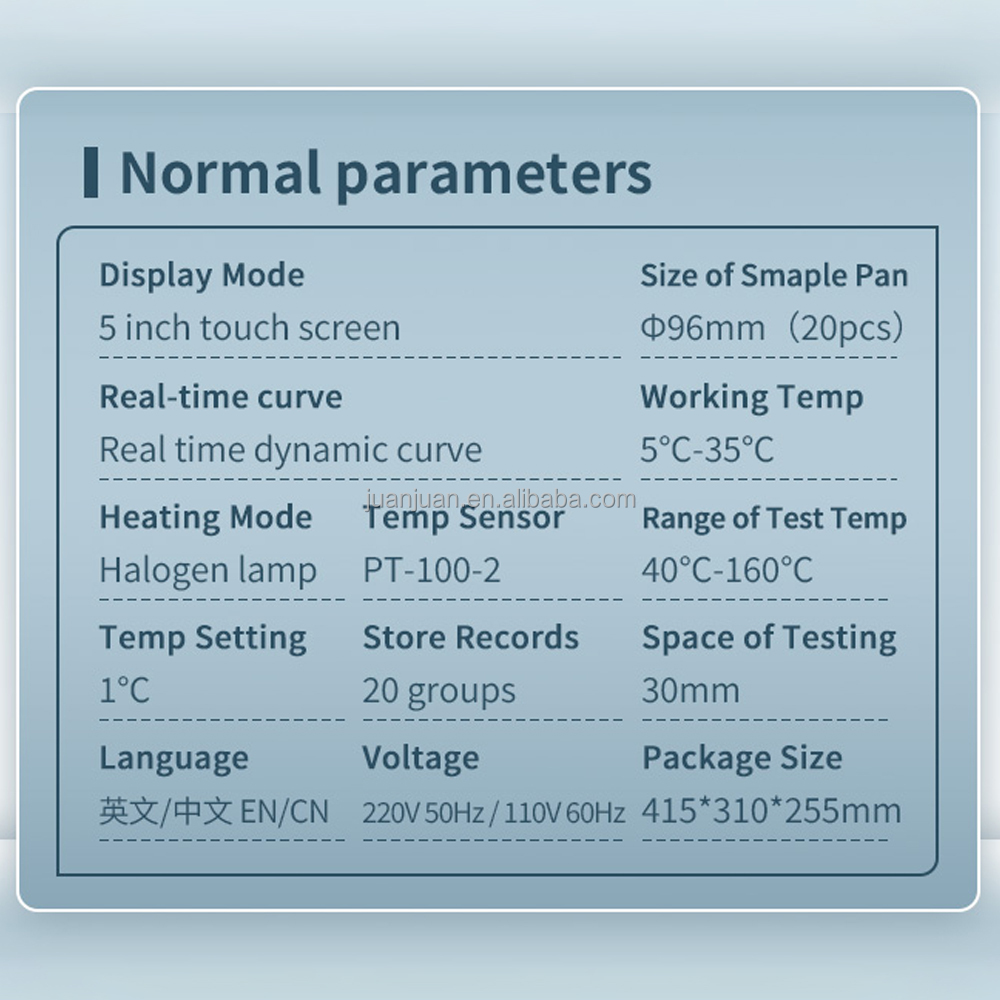Click the "Normal parameters" heading
The image size is (1000, 1000).
(385, 173)
